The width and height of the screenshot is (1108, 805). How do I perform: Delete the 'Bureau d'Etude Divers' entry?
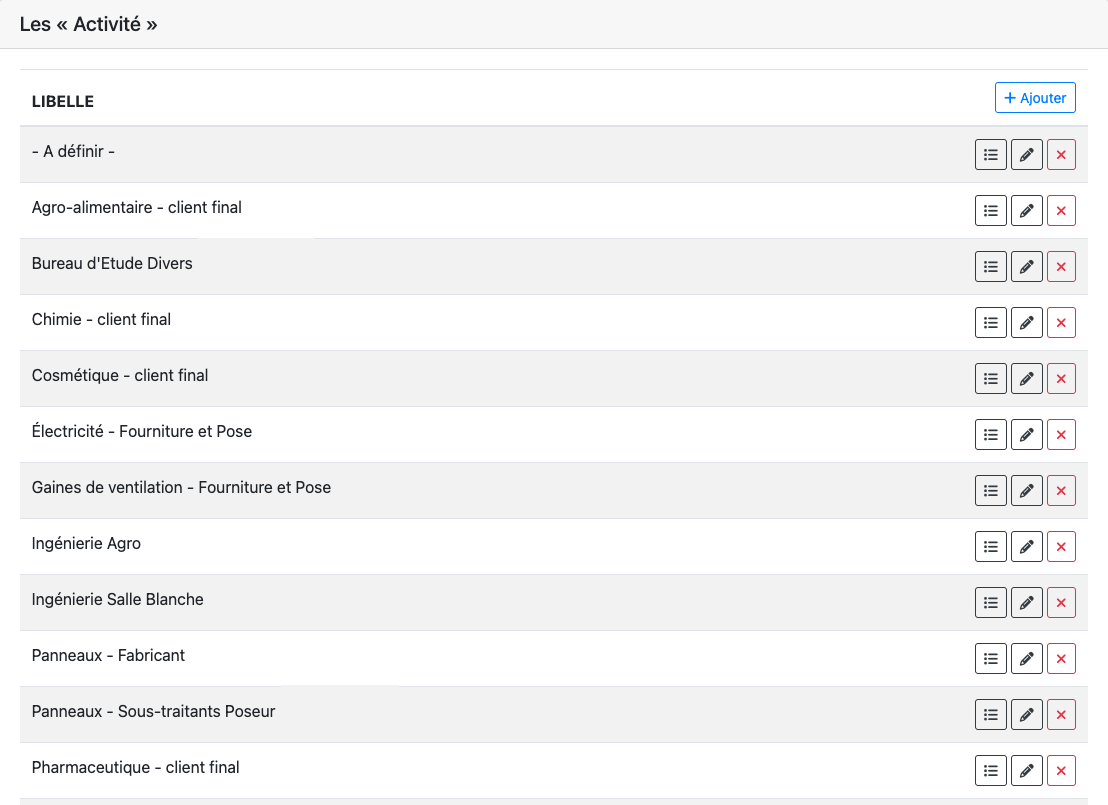tap(1061, 267)
